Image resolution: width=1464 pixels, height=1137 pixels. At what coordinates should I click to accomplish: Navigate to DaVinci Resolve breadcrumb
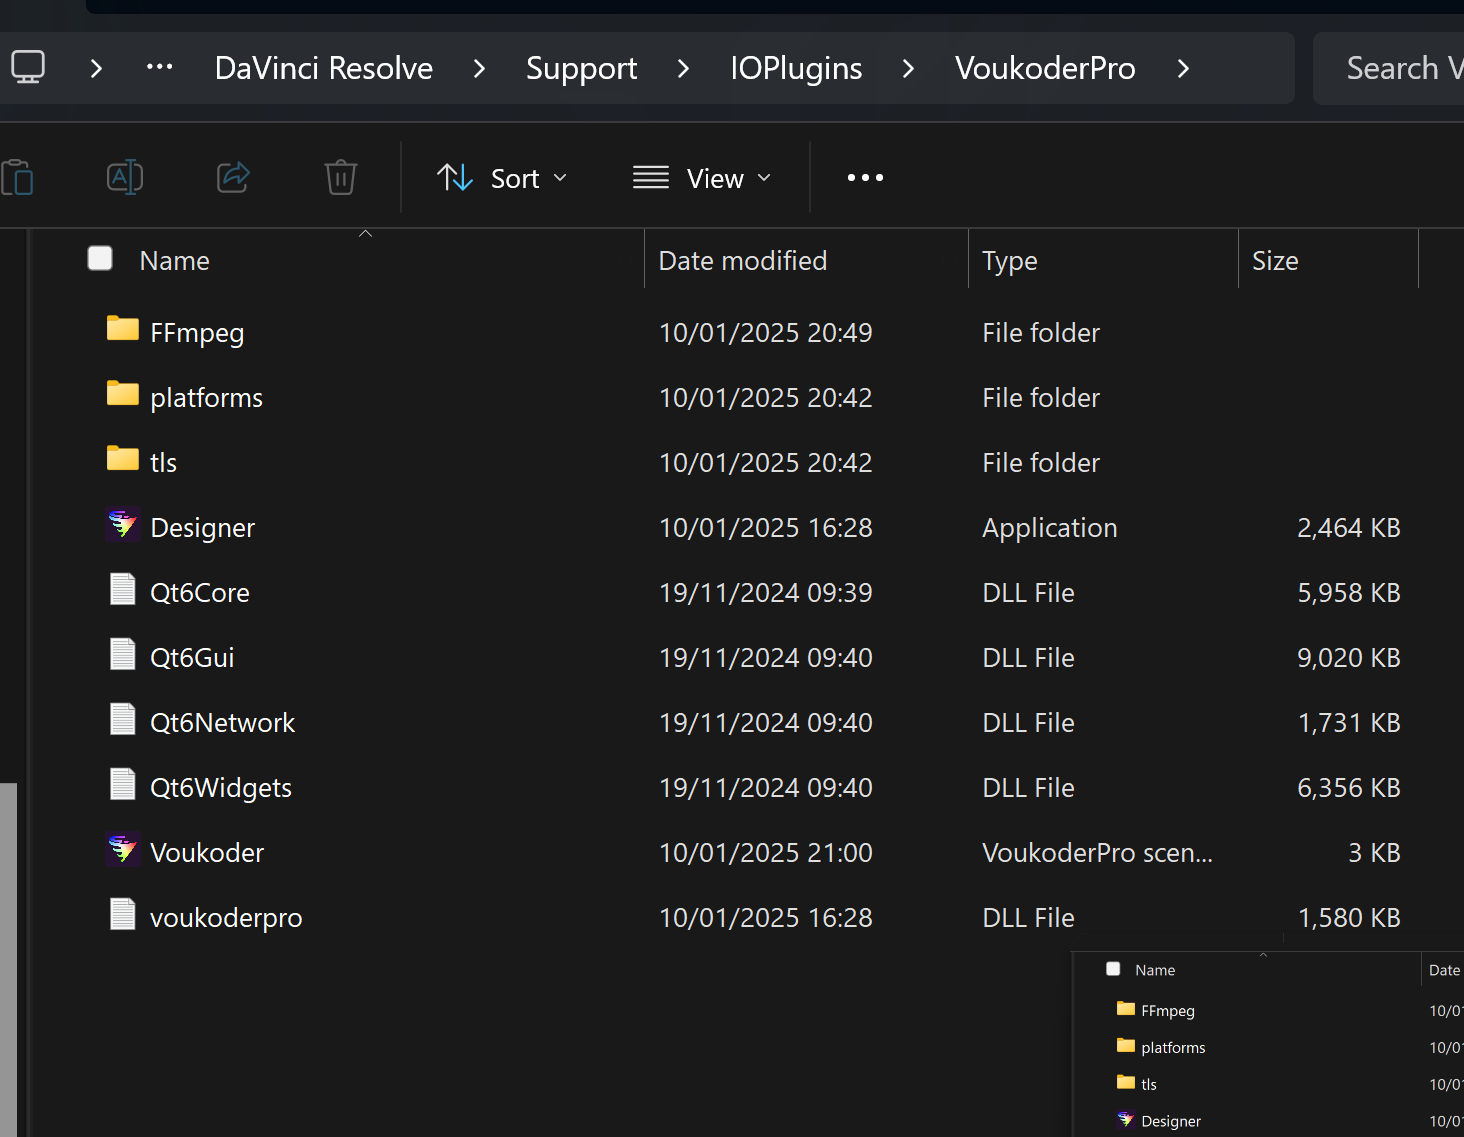[x=323, y=68]
